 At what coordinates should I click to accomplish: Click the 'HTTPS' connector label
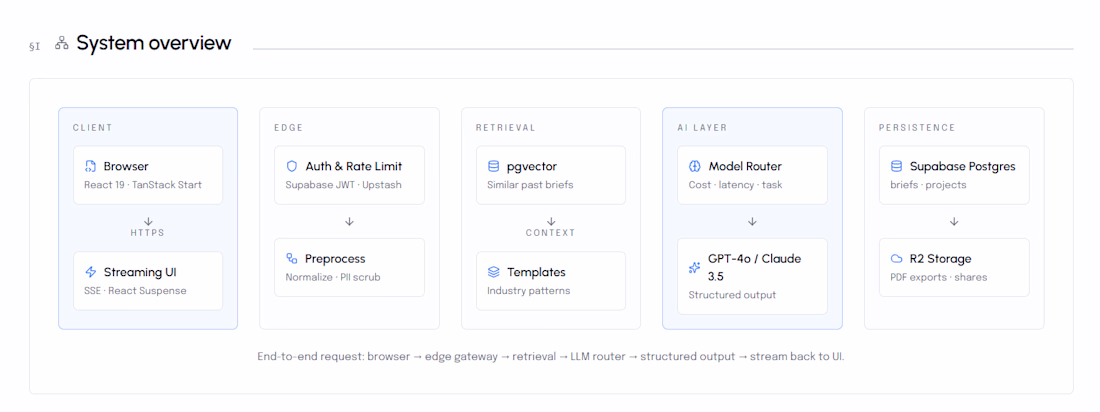[x=148, y=232]
